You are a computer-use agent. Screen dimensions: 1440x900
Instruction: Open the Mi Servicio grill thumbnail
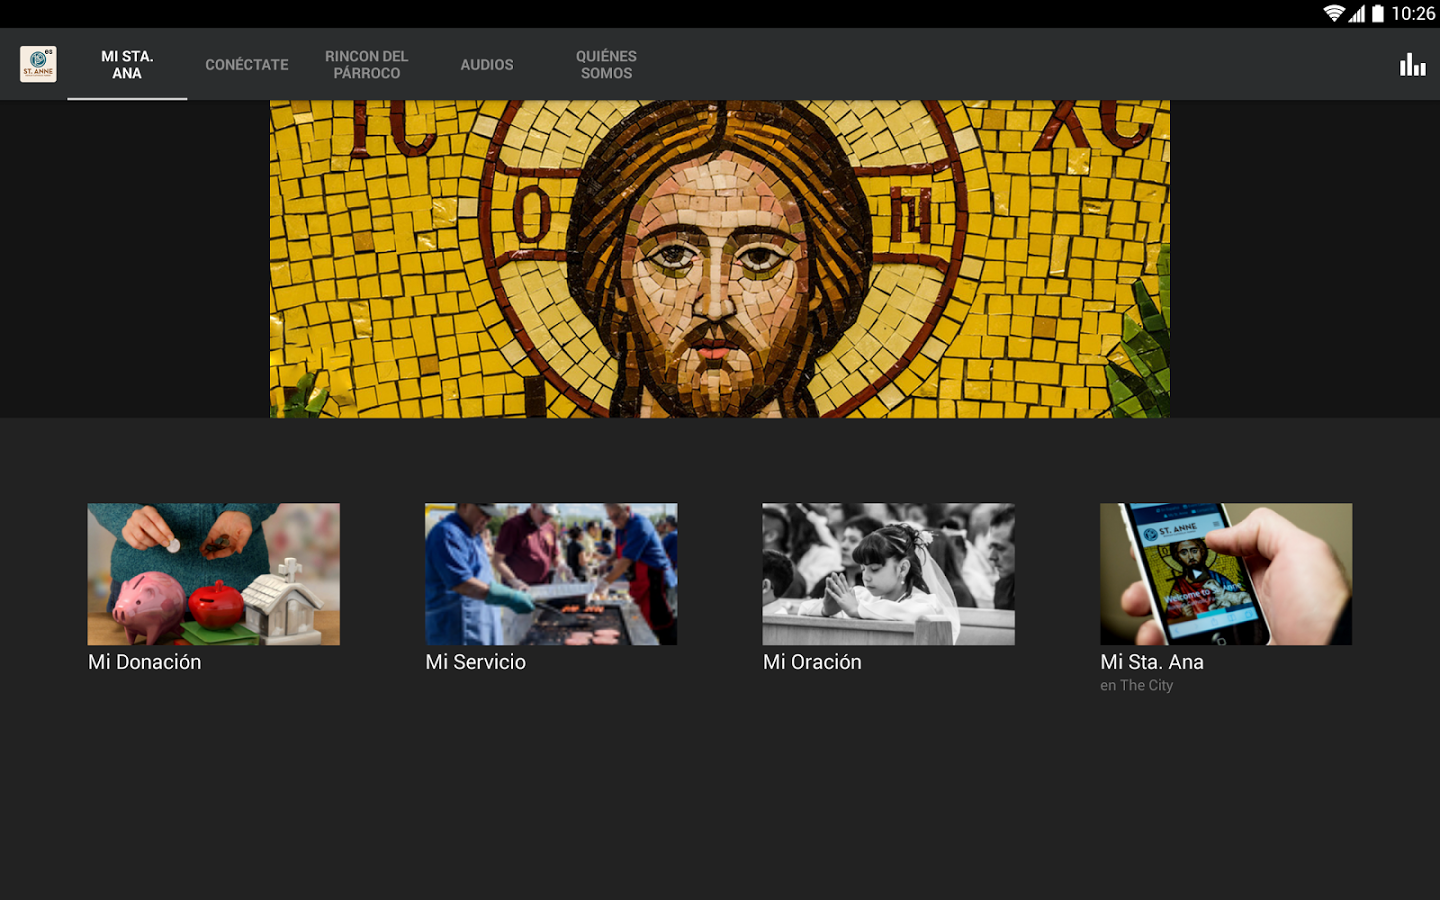point(551,574)
